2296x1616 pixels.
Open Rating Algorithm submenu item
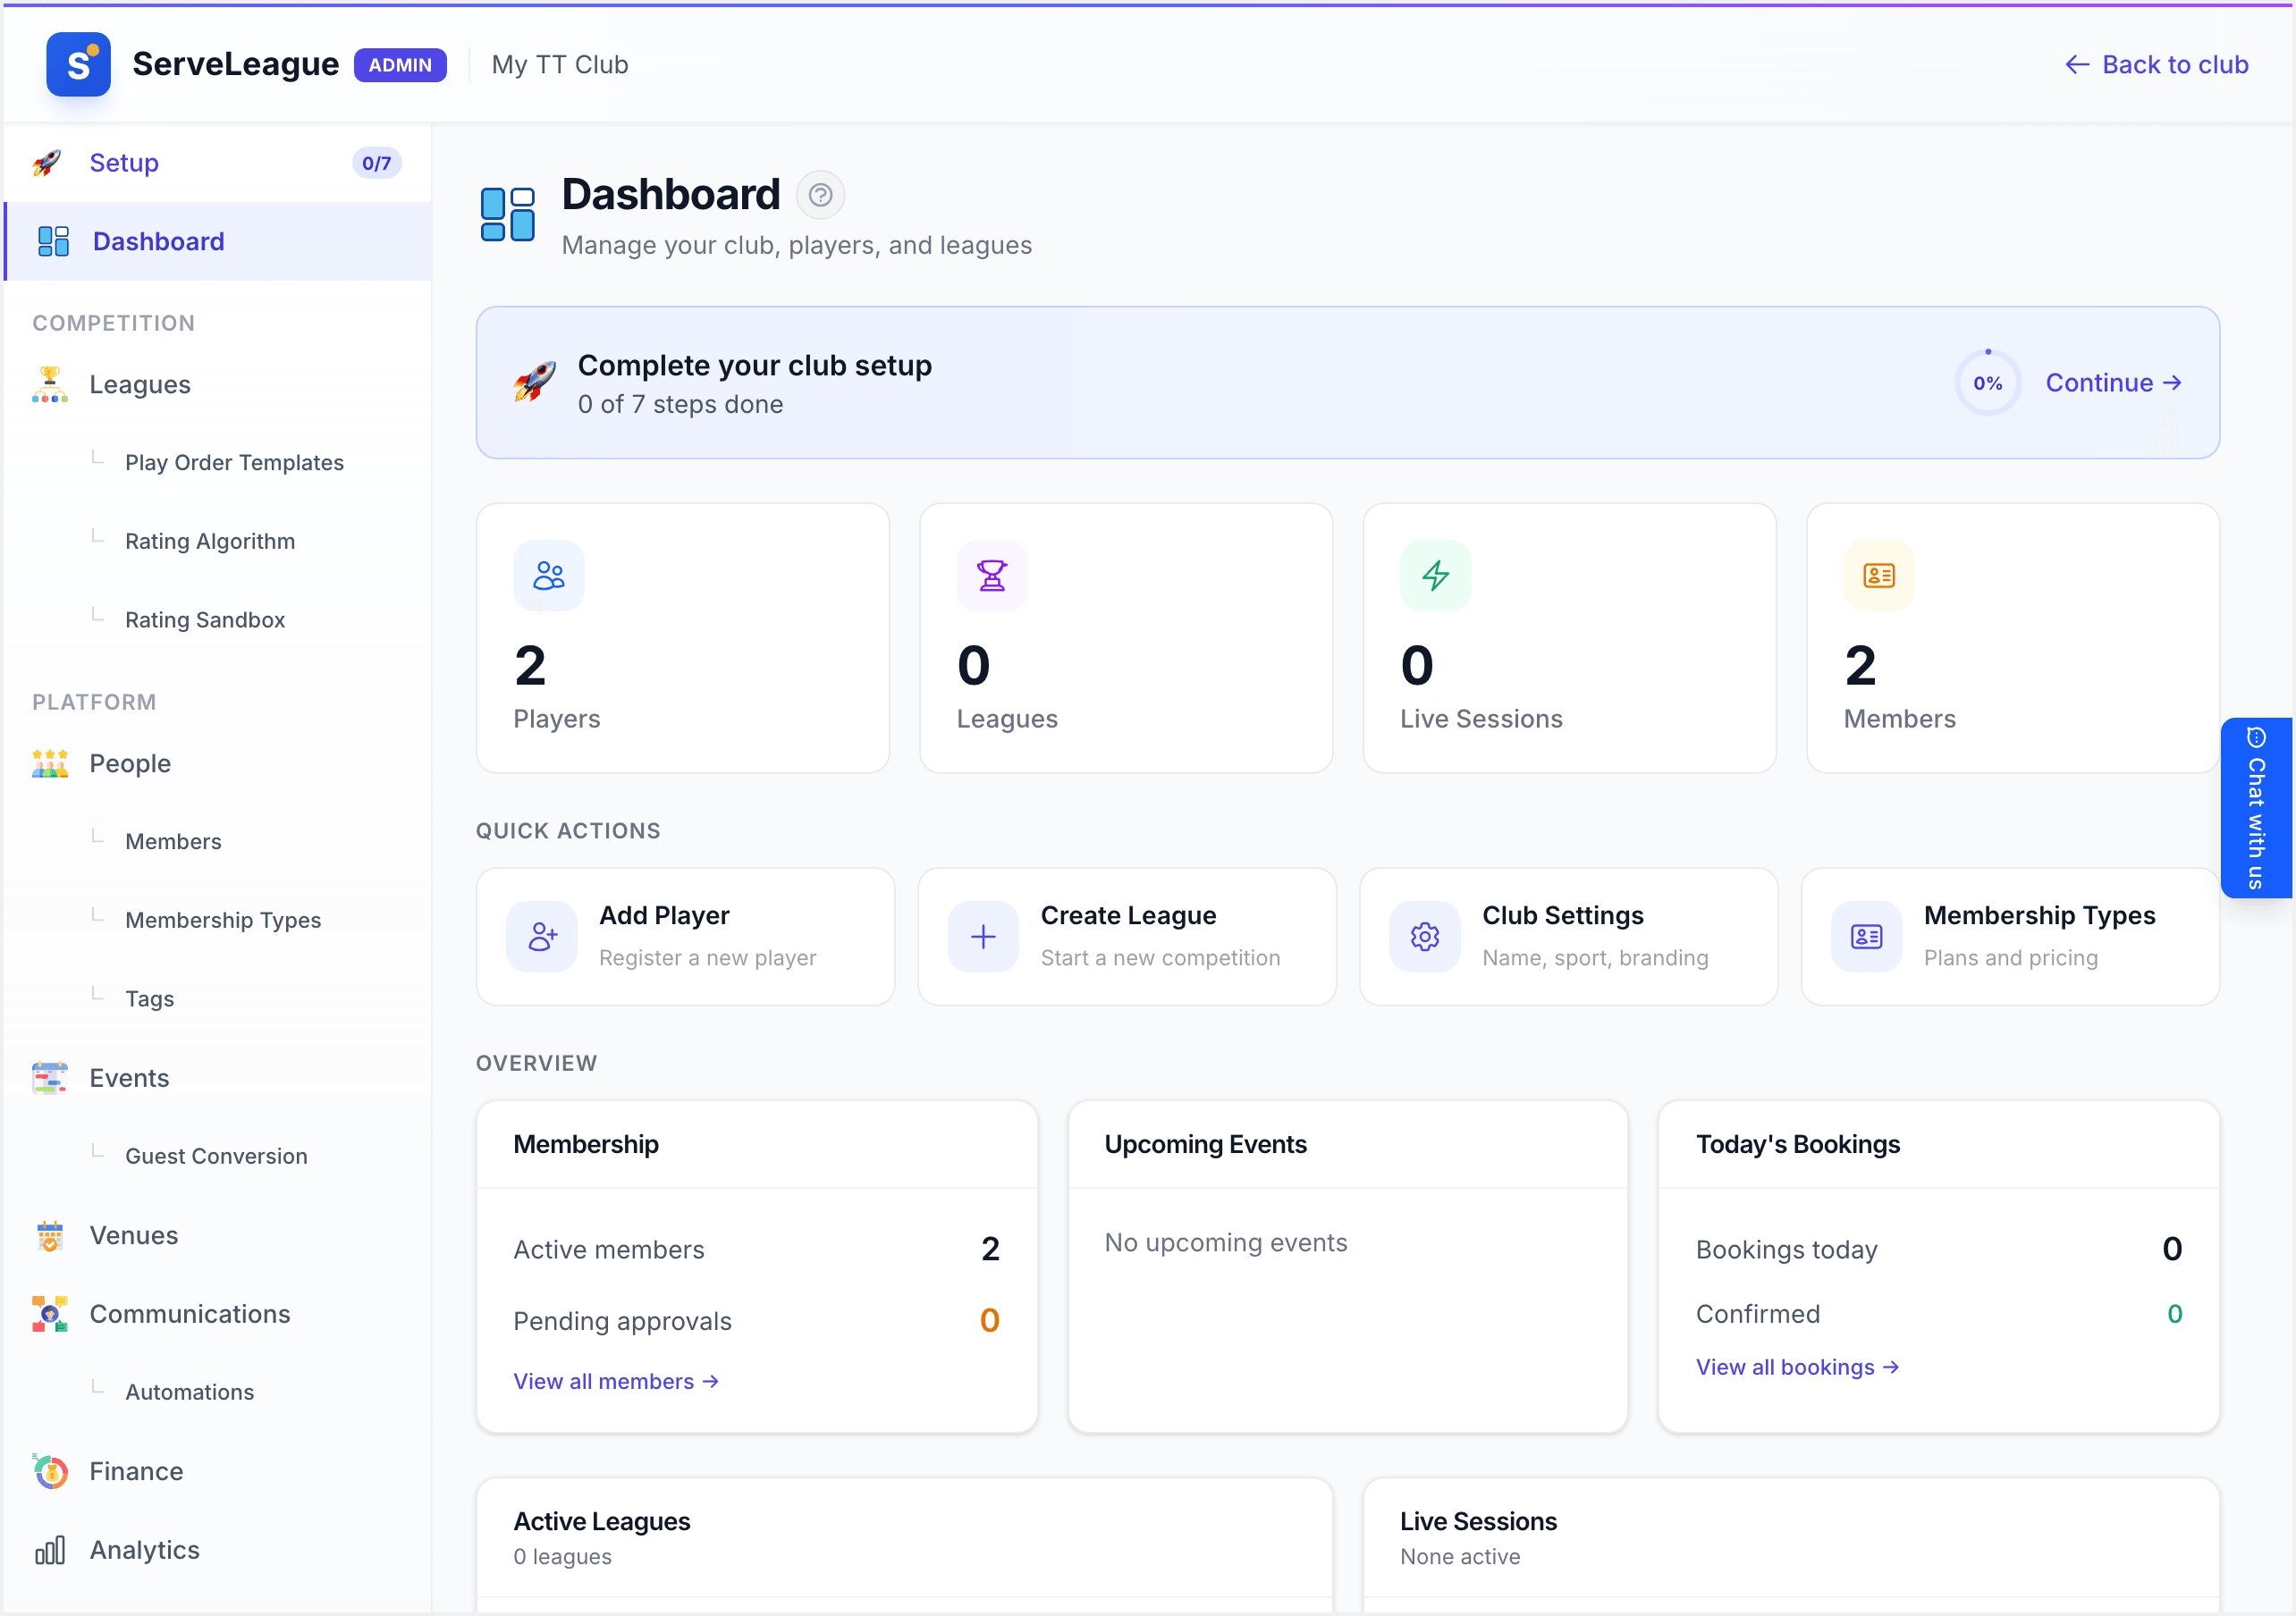coord(210,542)
